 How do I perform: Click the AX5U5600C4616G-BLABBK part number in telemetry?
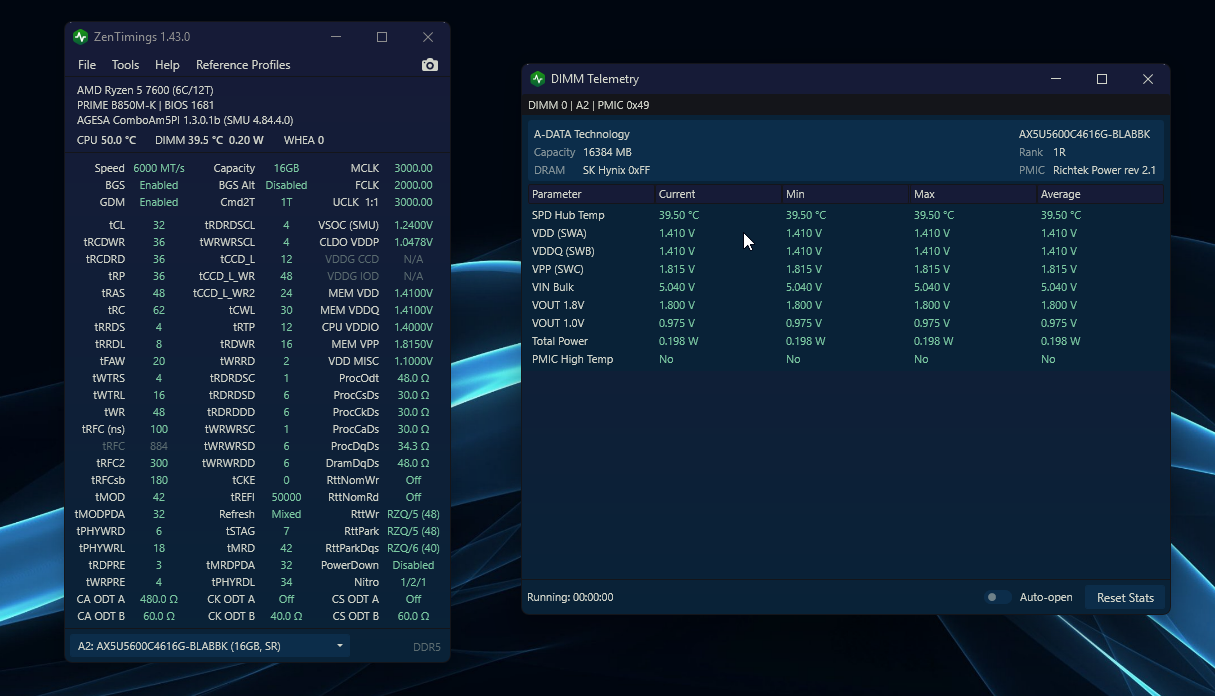tap(1084, 134)
